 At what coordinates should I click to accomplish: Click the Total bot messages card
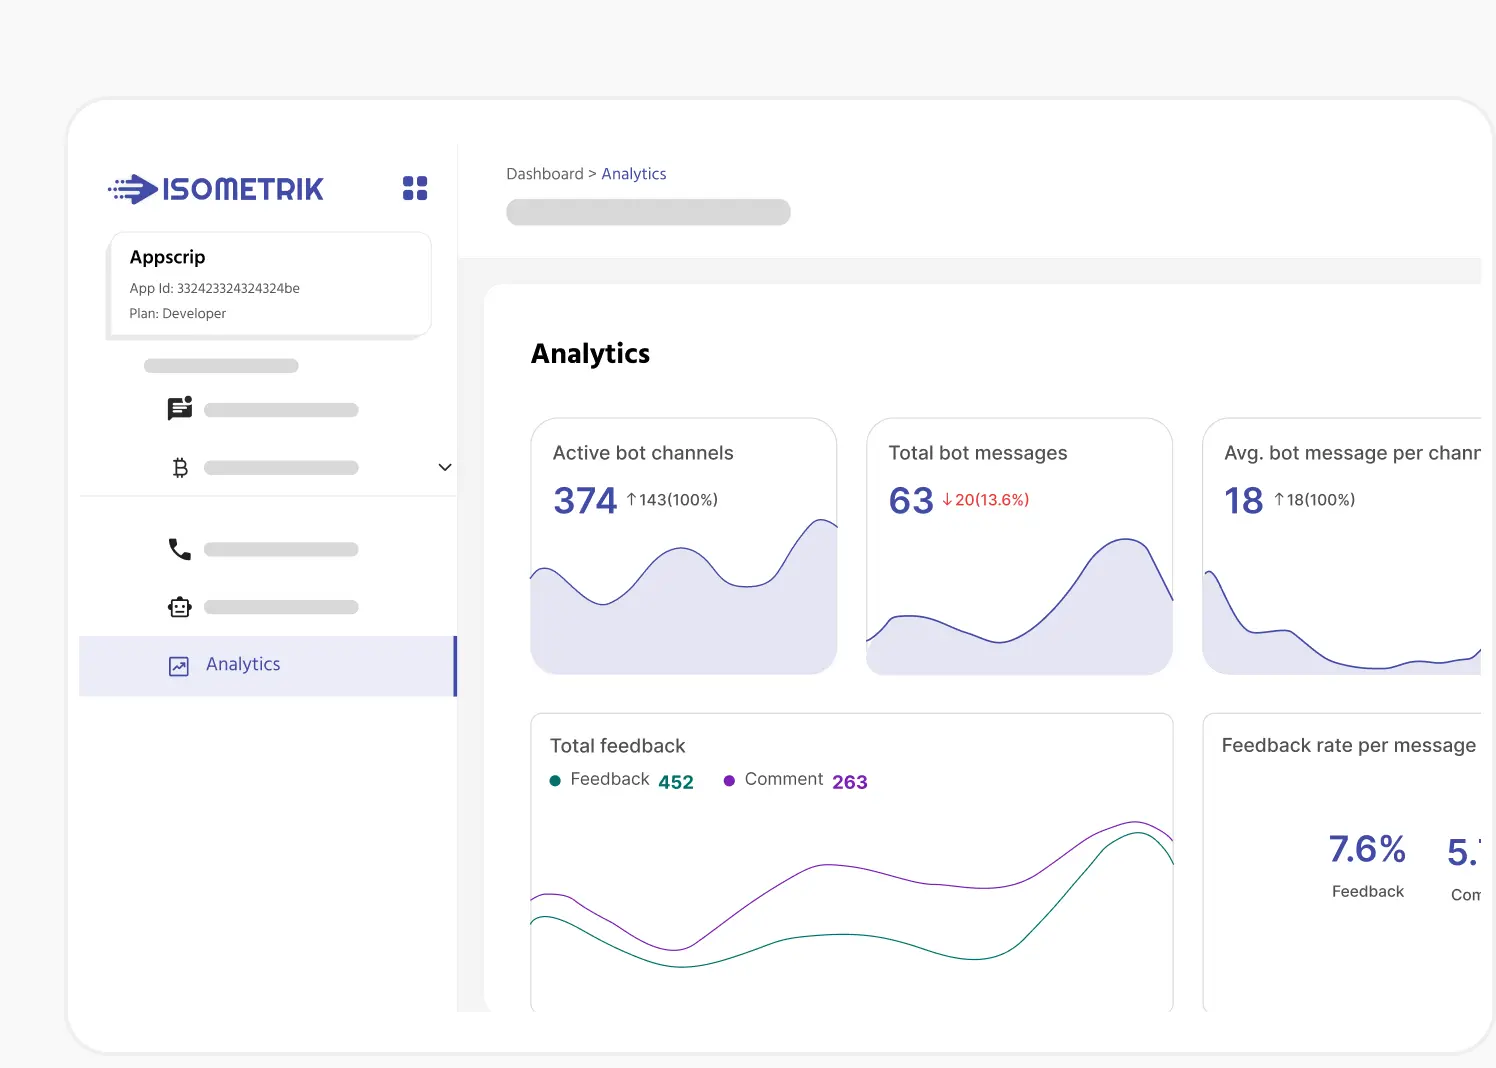[x=1019, y=546]
